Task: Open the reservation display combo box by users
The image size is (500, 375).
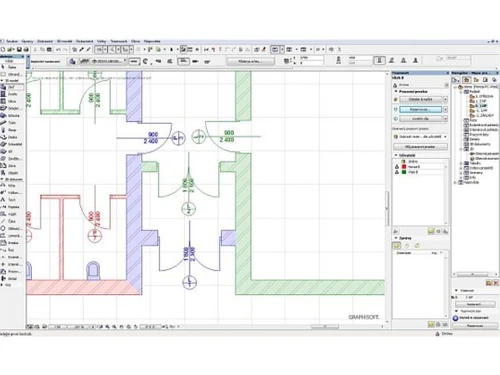Action: 420,137
